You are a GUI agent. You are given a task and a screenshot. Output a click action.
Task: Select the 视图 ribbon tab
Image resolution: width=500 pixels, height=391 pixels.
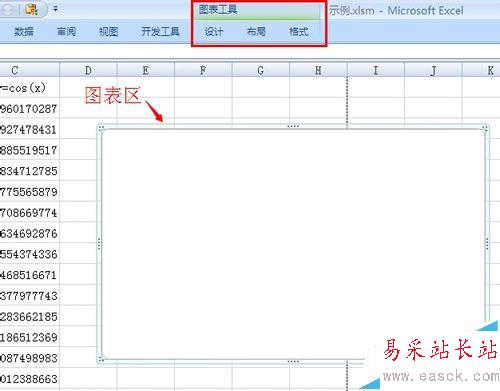[x=109, y=32]
